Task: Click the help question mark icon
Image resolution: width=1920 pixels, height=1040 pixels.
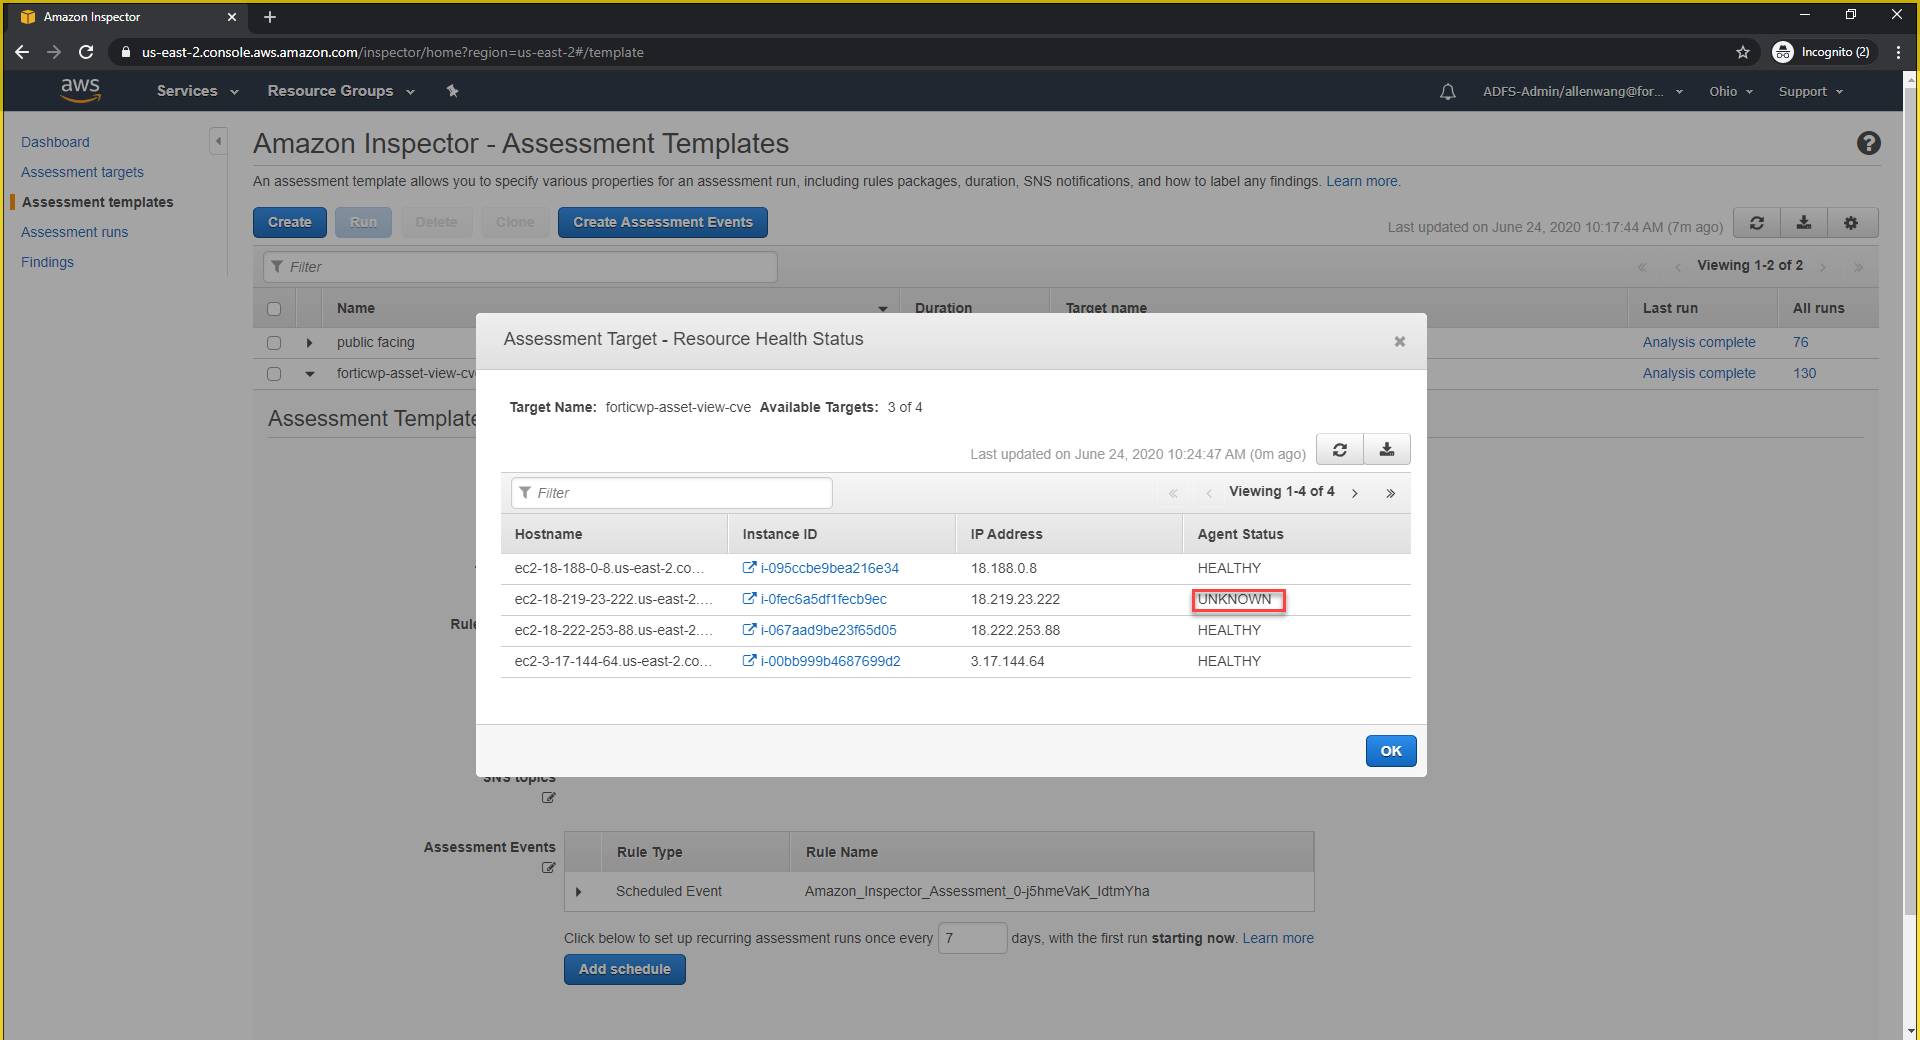Action: (1868, 143)
